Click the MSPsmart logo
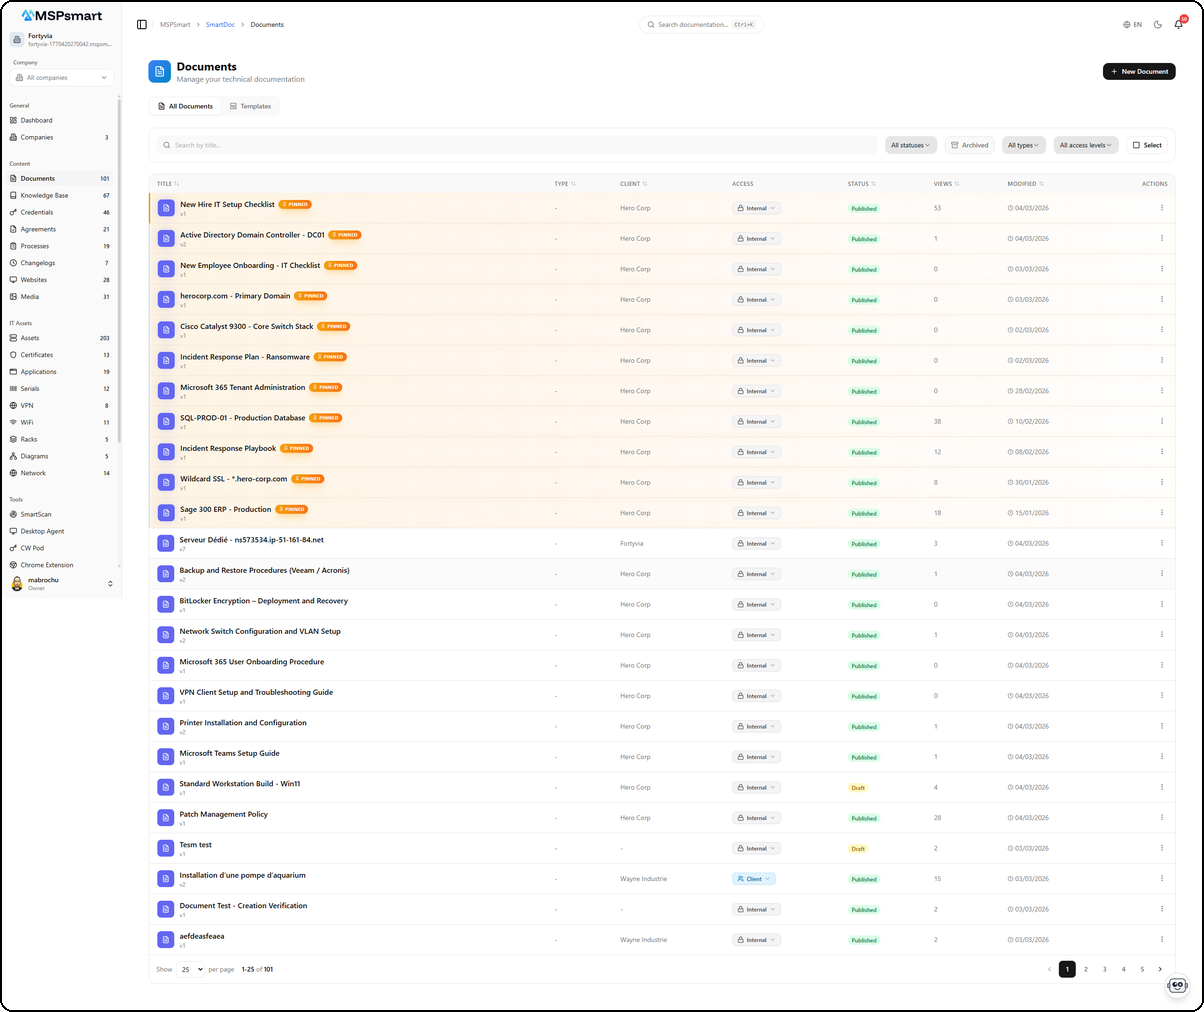Viewport: 1204px width, 1012px height. click(x=62, y=15)
